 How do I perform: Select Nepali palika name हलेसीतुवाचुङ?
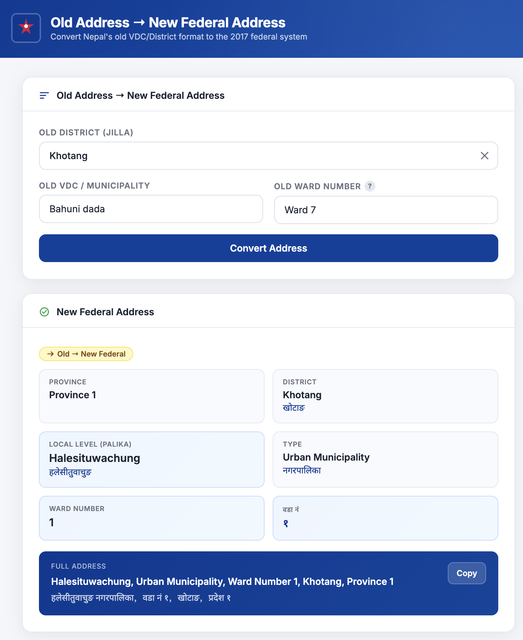(x=70, y=472)
